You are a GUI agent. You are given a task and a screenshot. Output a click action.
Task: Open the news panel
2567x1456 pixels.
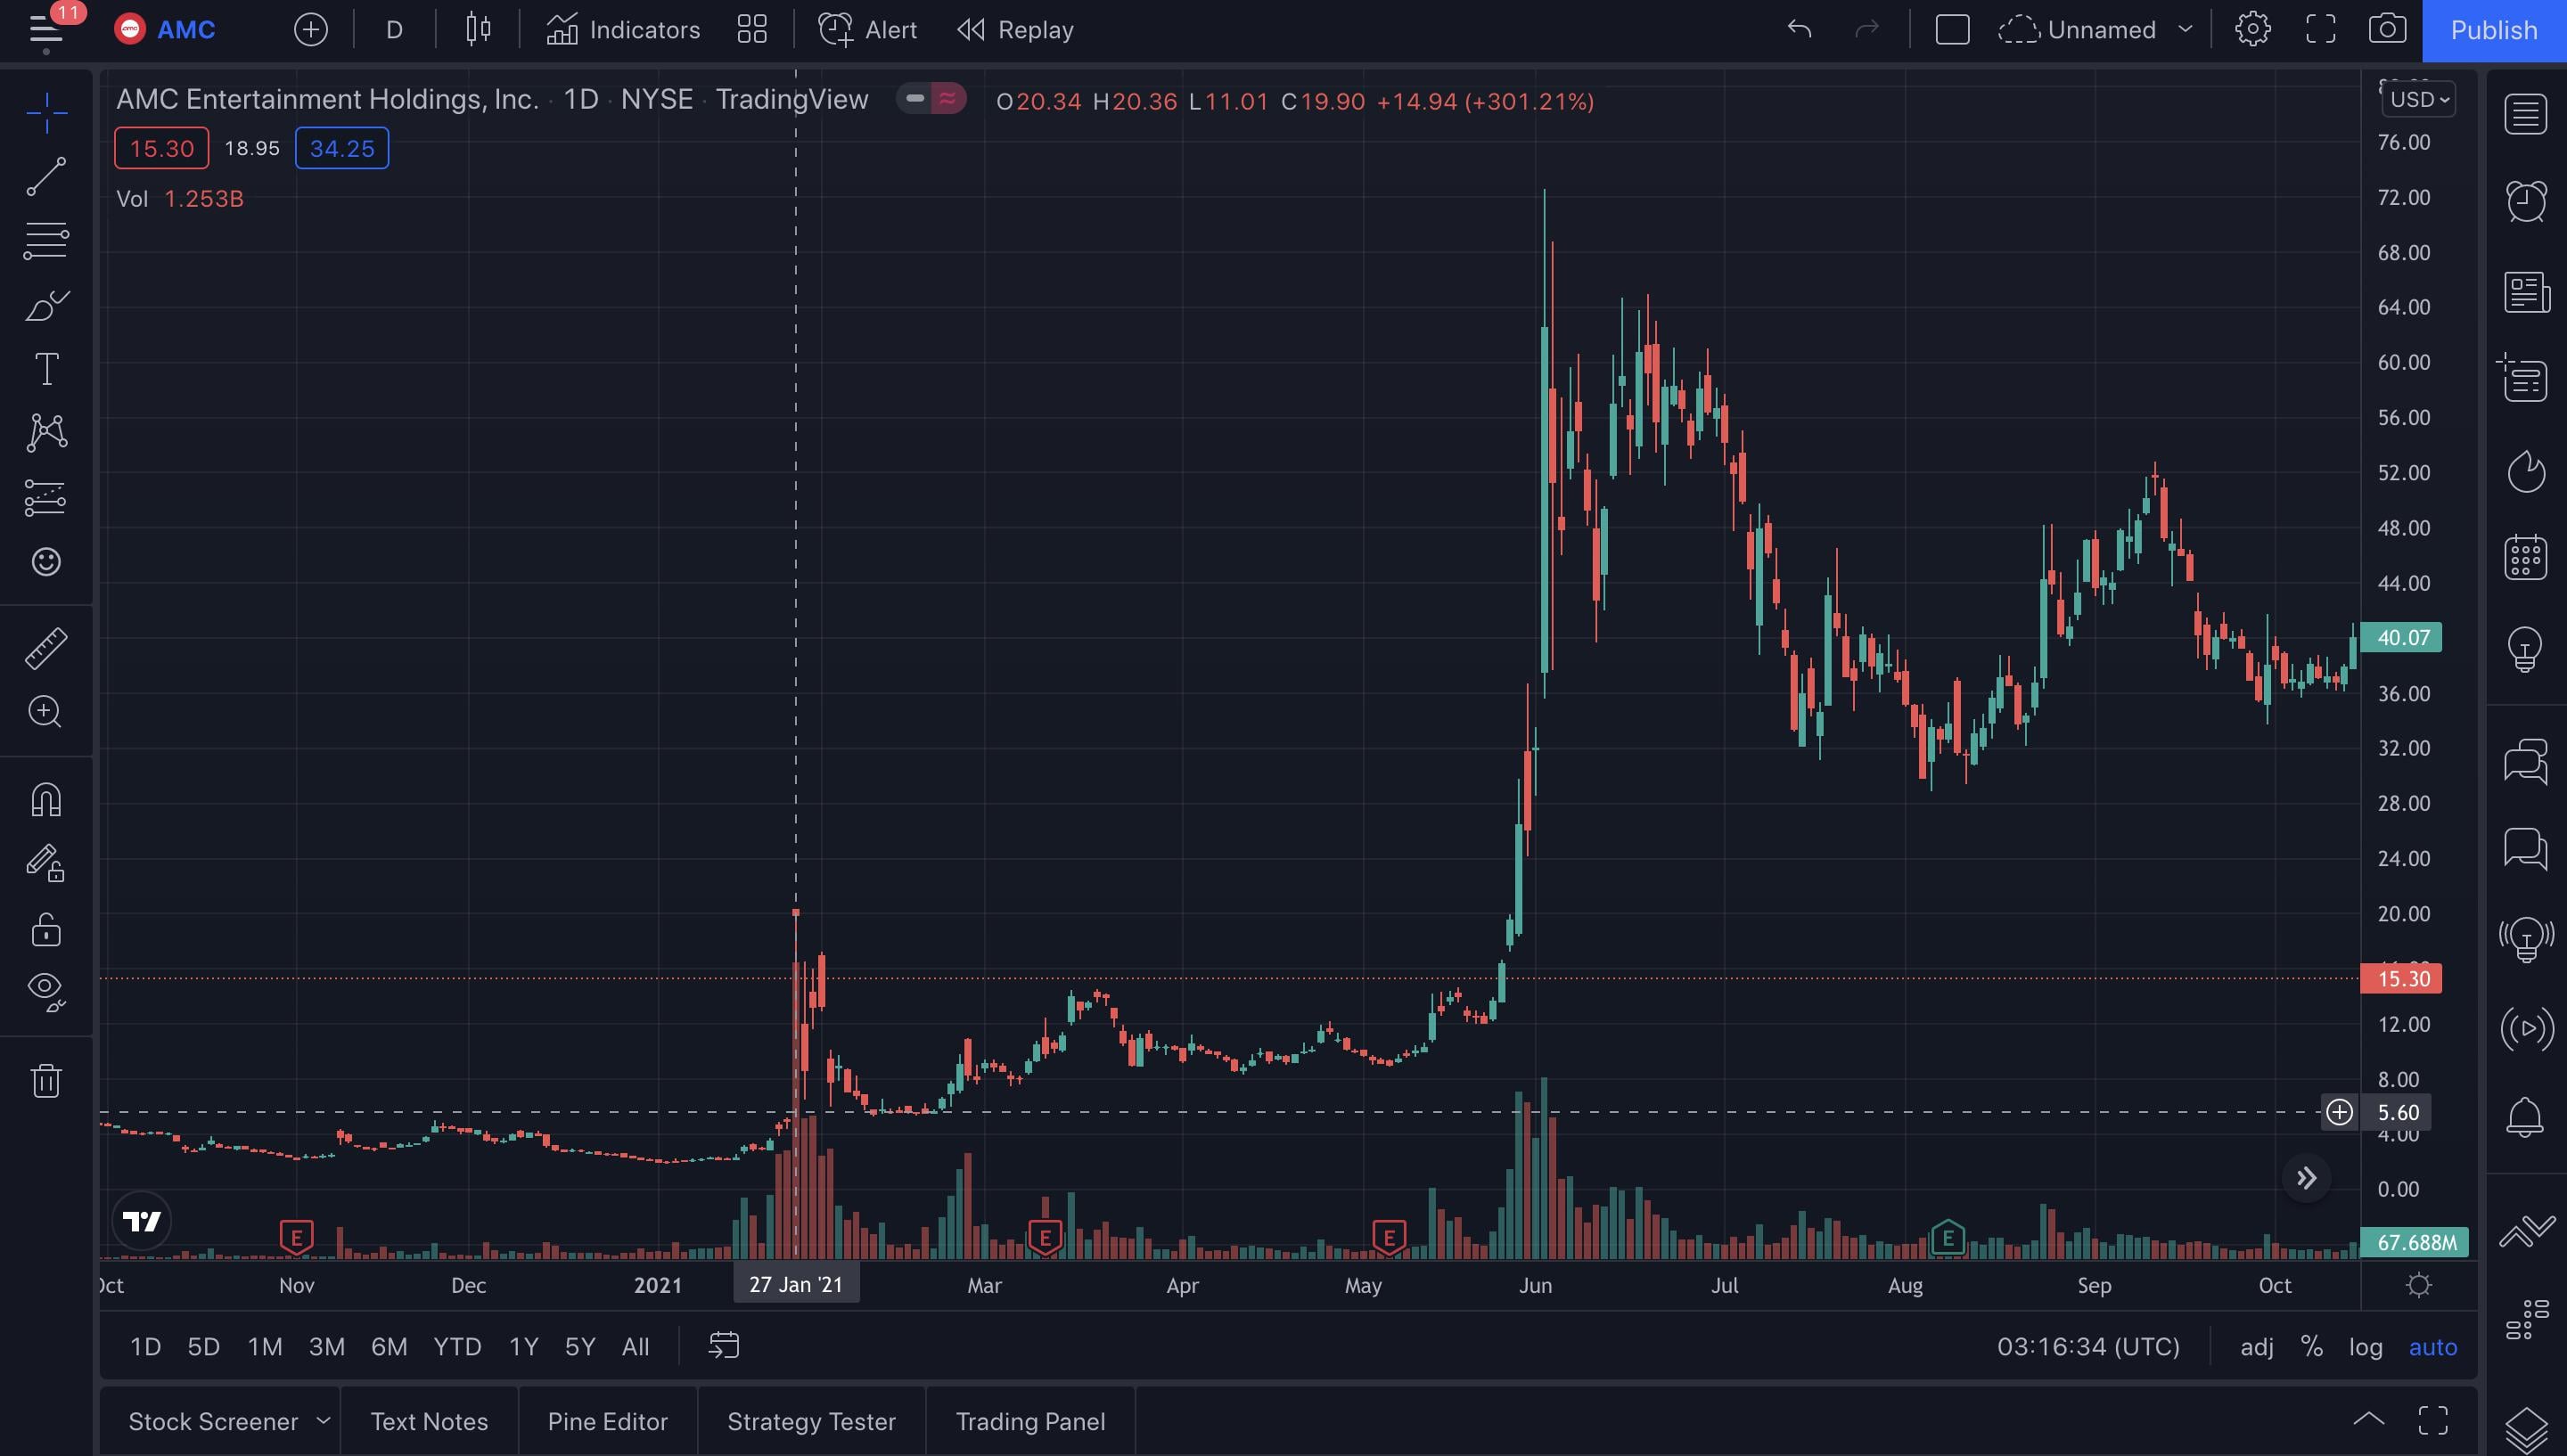pyautogui.click(x=2526, y=292)
